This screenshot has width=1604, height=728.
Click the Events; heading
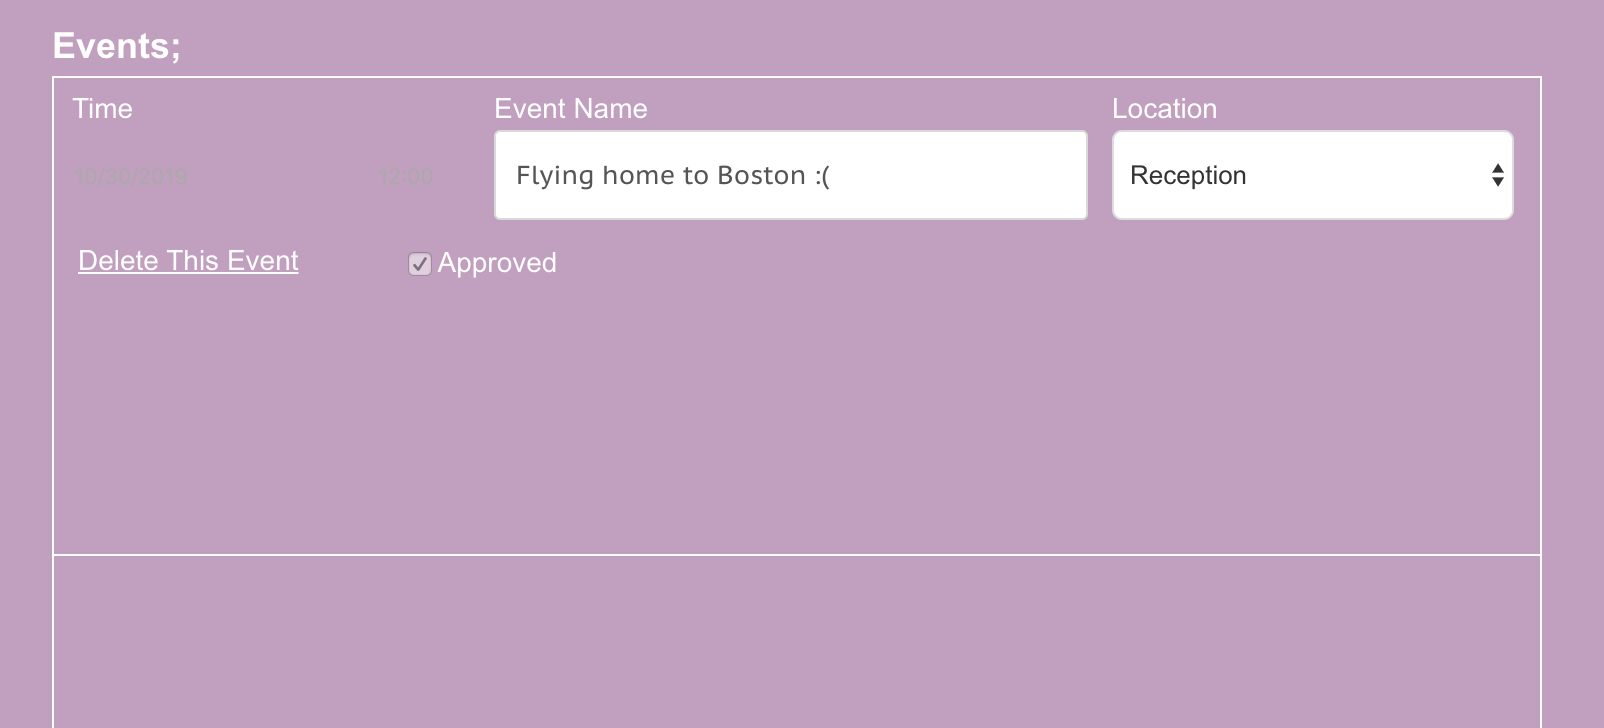click(x=117, y=46)
